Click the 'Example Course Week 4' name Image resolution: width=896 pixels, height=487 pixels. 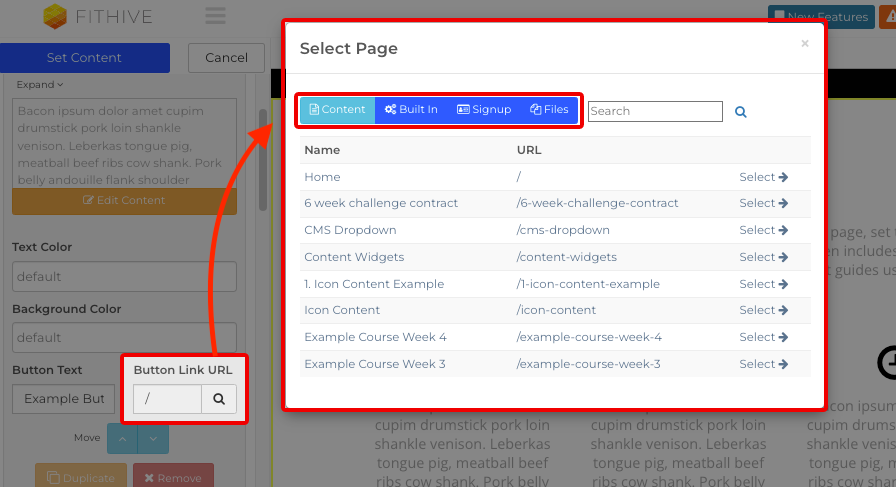375,337
